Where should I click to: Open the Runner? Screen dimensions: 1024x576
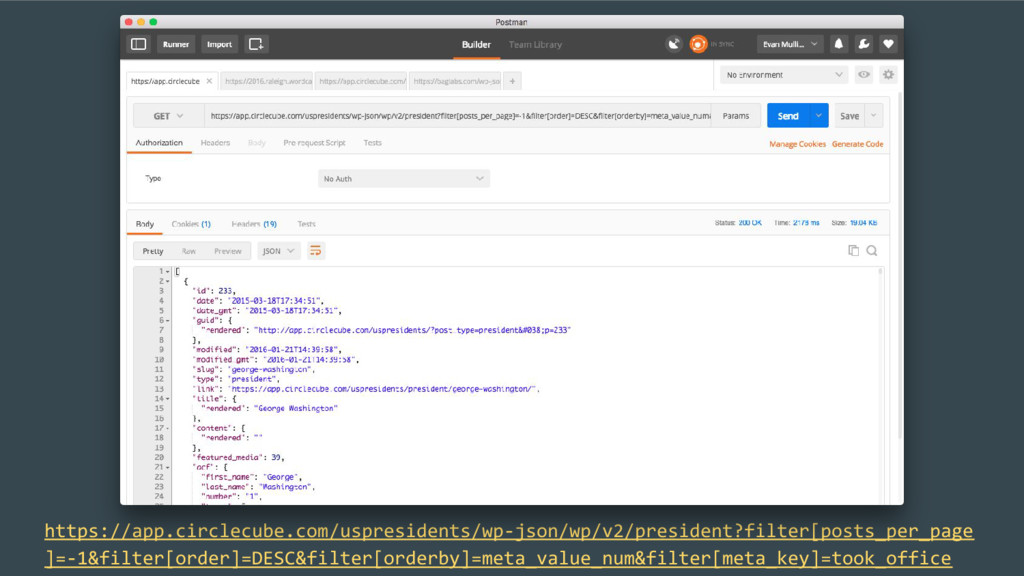click(176, 44)
